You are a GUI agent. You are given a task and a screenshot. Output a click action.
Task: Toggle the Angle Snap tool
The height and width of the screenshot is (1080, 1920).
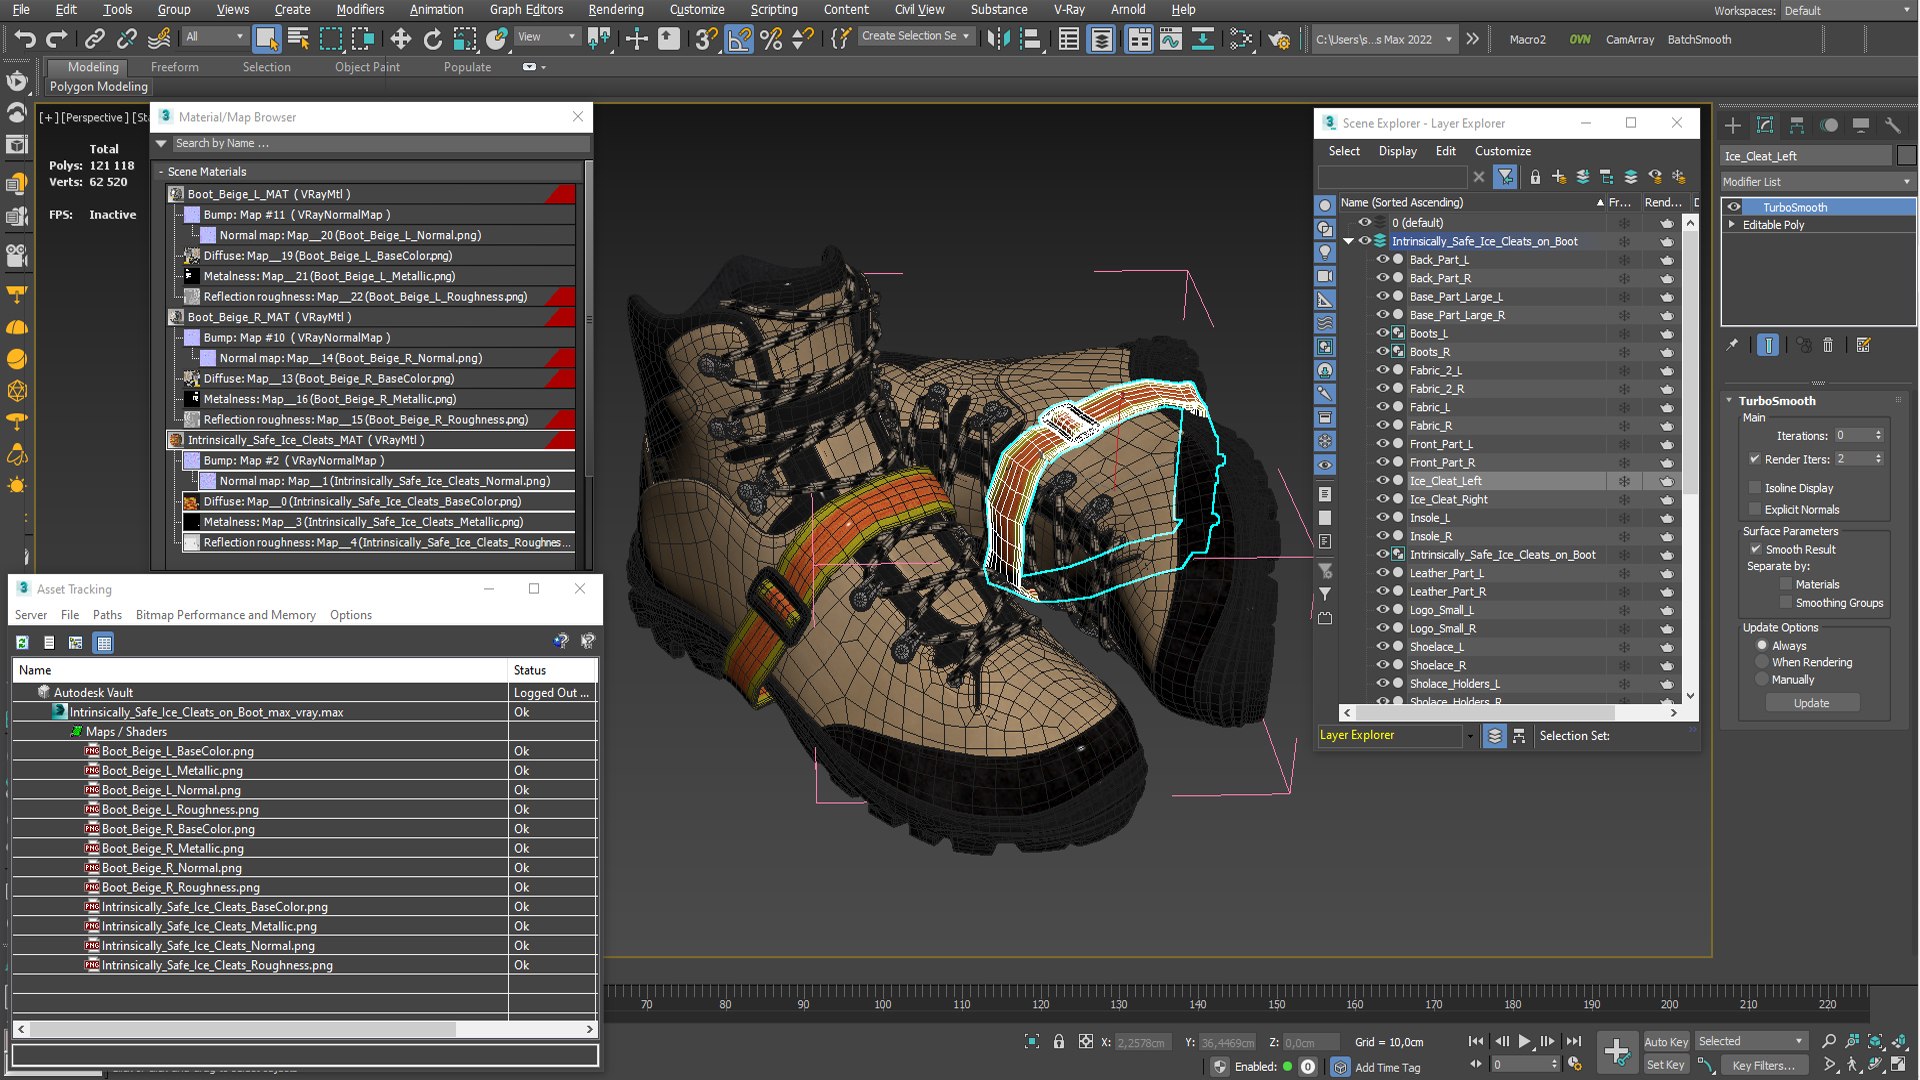(x=738, y=39)
